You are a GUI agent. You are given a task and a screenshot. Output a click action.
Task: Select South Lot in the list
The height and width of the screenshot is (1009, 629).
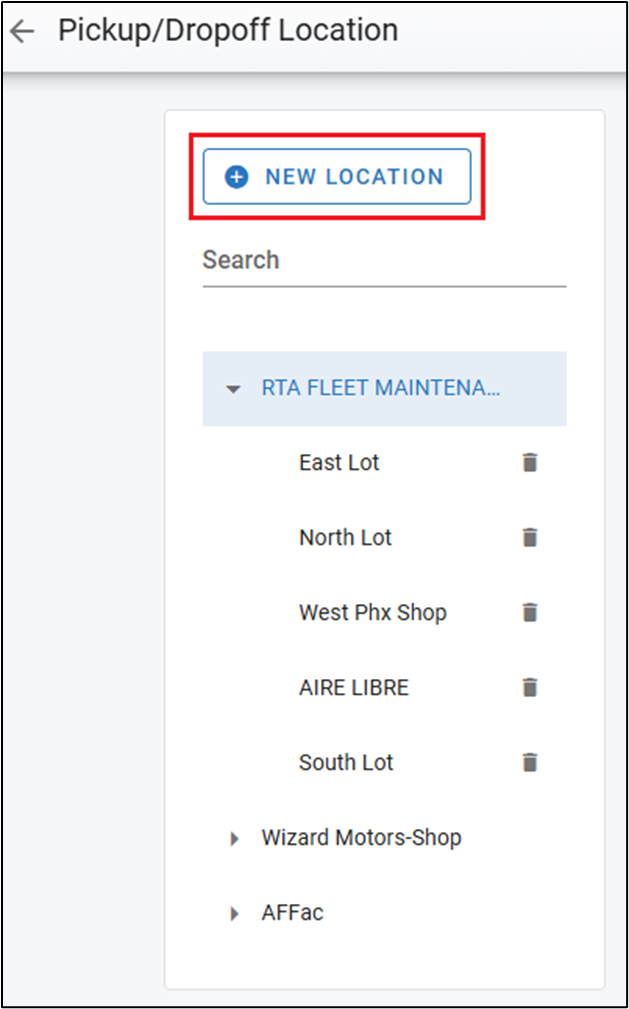pos(346,763)
